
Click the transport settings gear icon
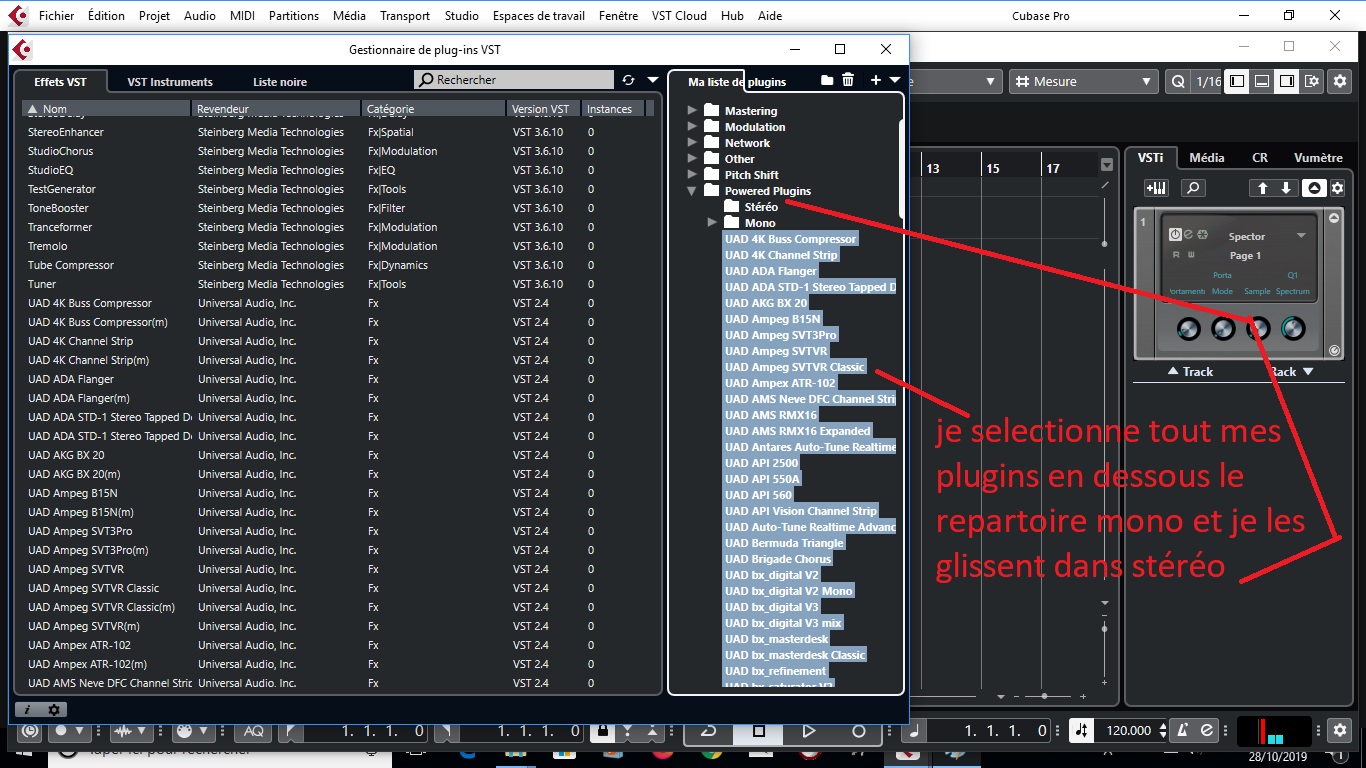point(1340,731)
